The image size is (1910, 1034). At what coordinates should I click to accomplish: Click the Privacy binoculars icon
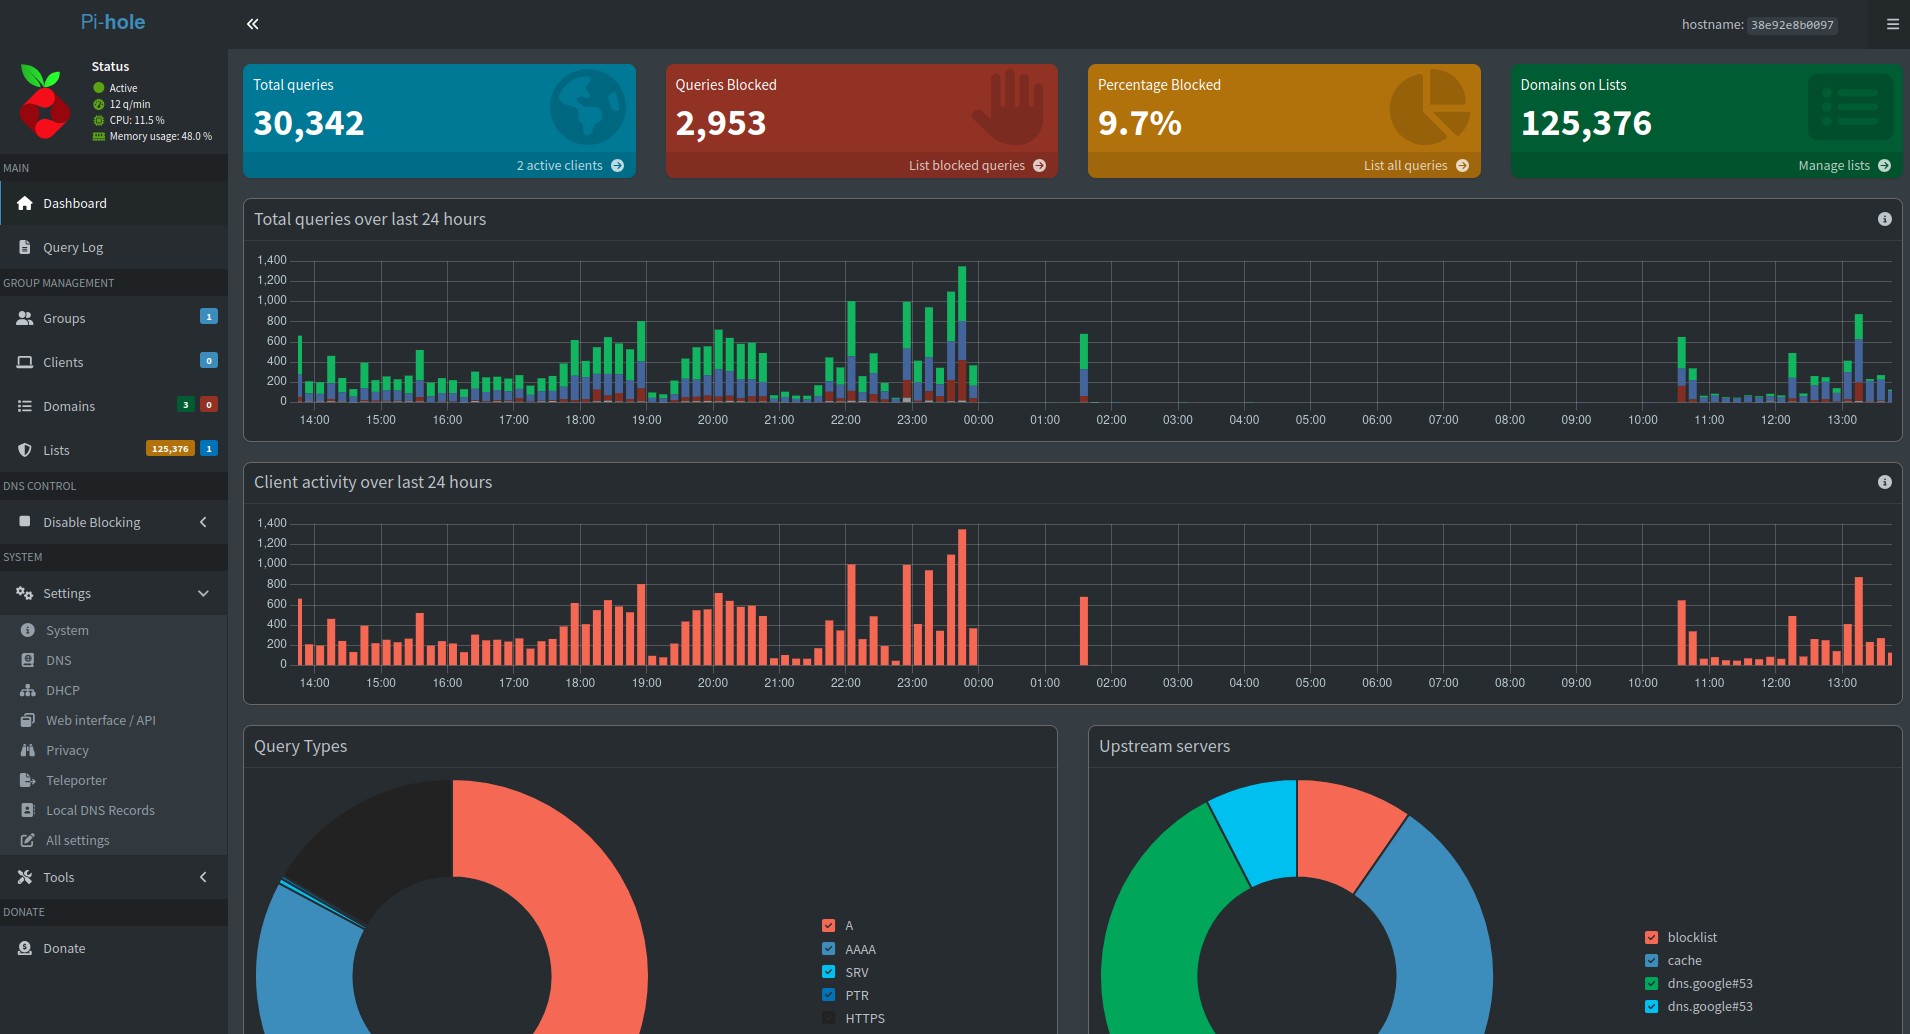click(x=28, y=750)
